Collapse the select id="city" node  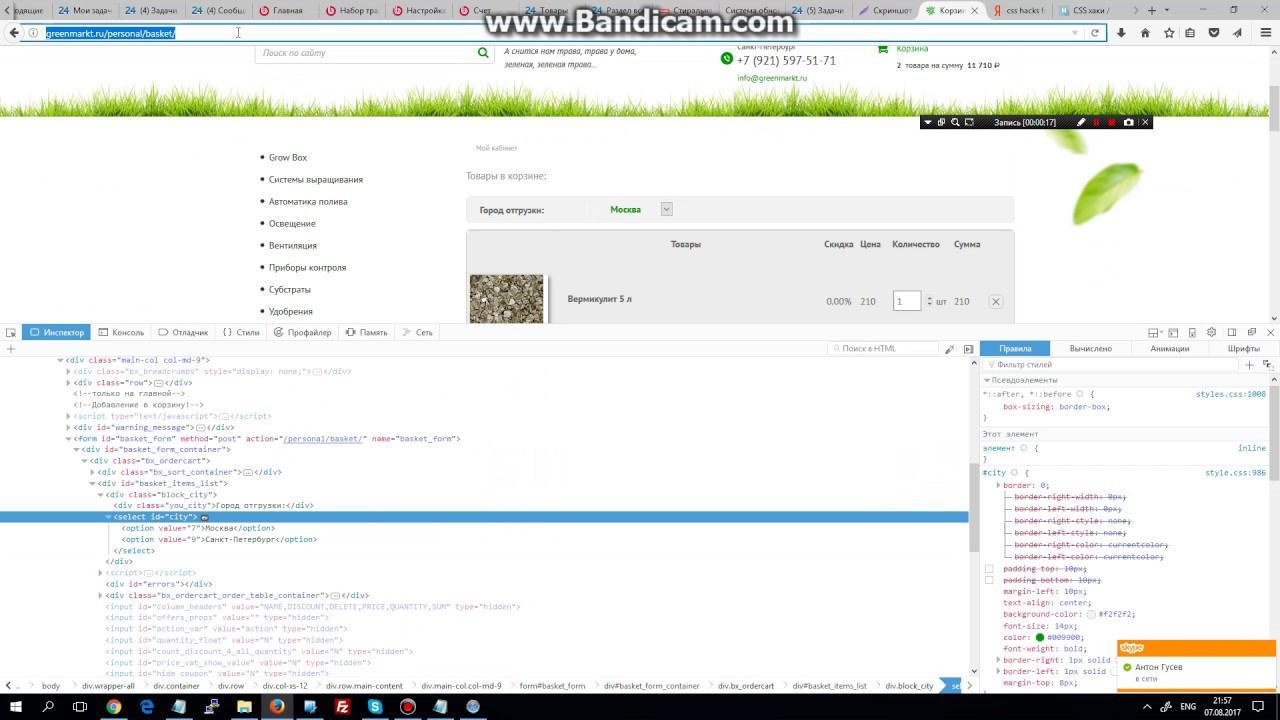109,517
